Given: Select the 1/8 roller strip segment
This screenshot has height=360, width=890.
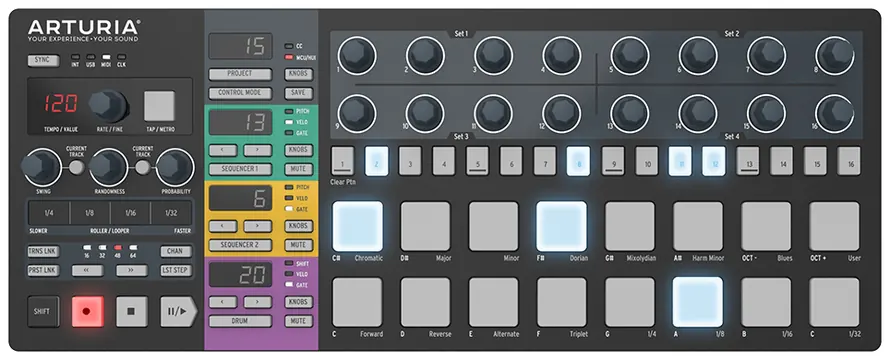Looking at the screenshot, I should tap(90, 213).
